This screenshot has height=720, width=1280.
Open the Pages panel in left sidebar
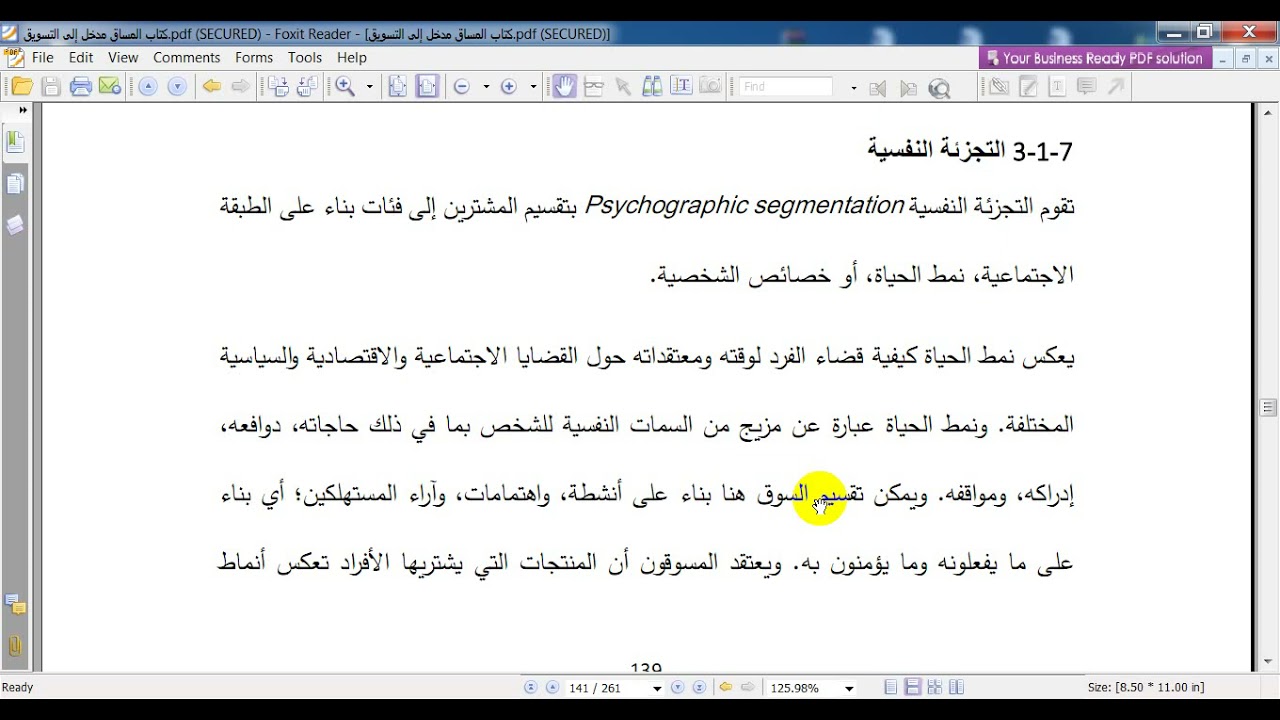pos(15,184)
